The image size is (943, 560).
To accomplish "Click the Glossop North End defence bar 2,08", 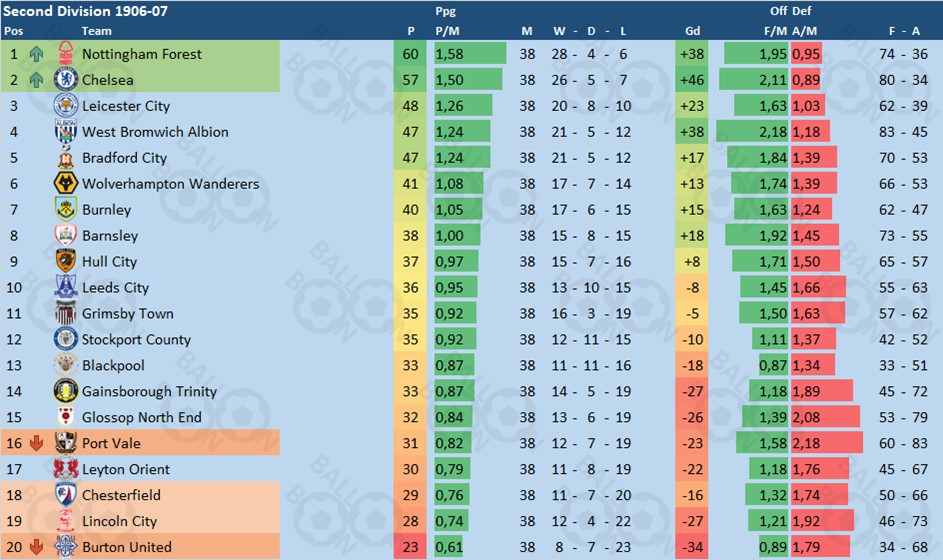I will tap(825, 417).
